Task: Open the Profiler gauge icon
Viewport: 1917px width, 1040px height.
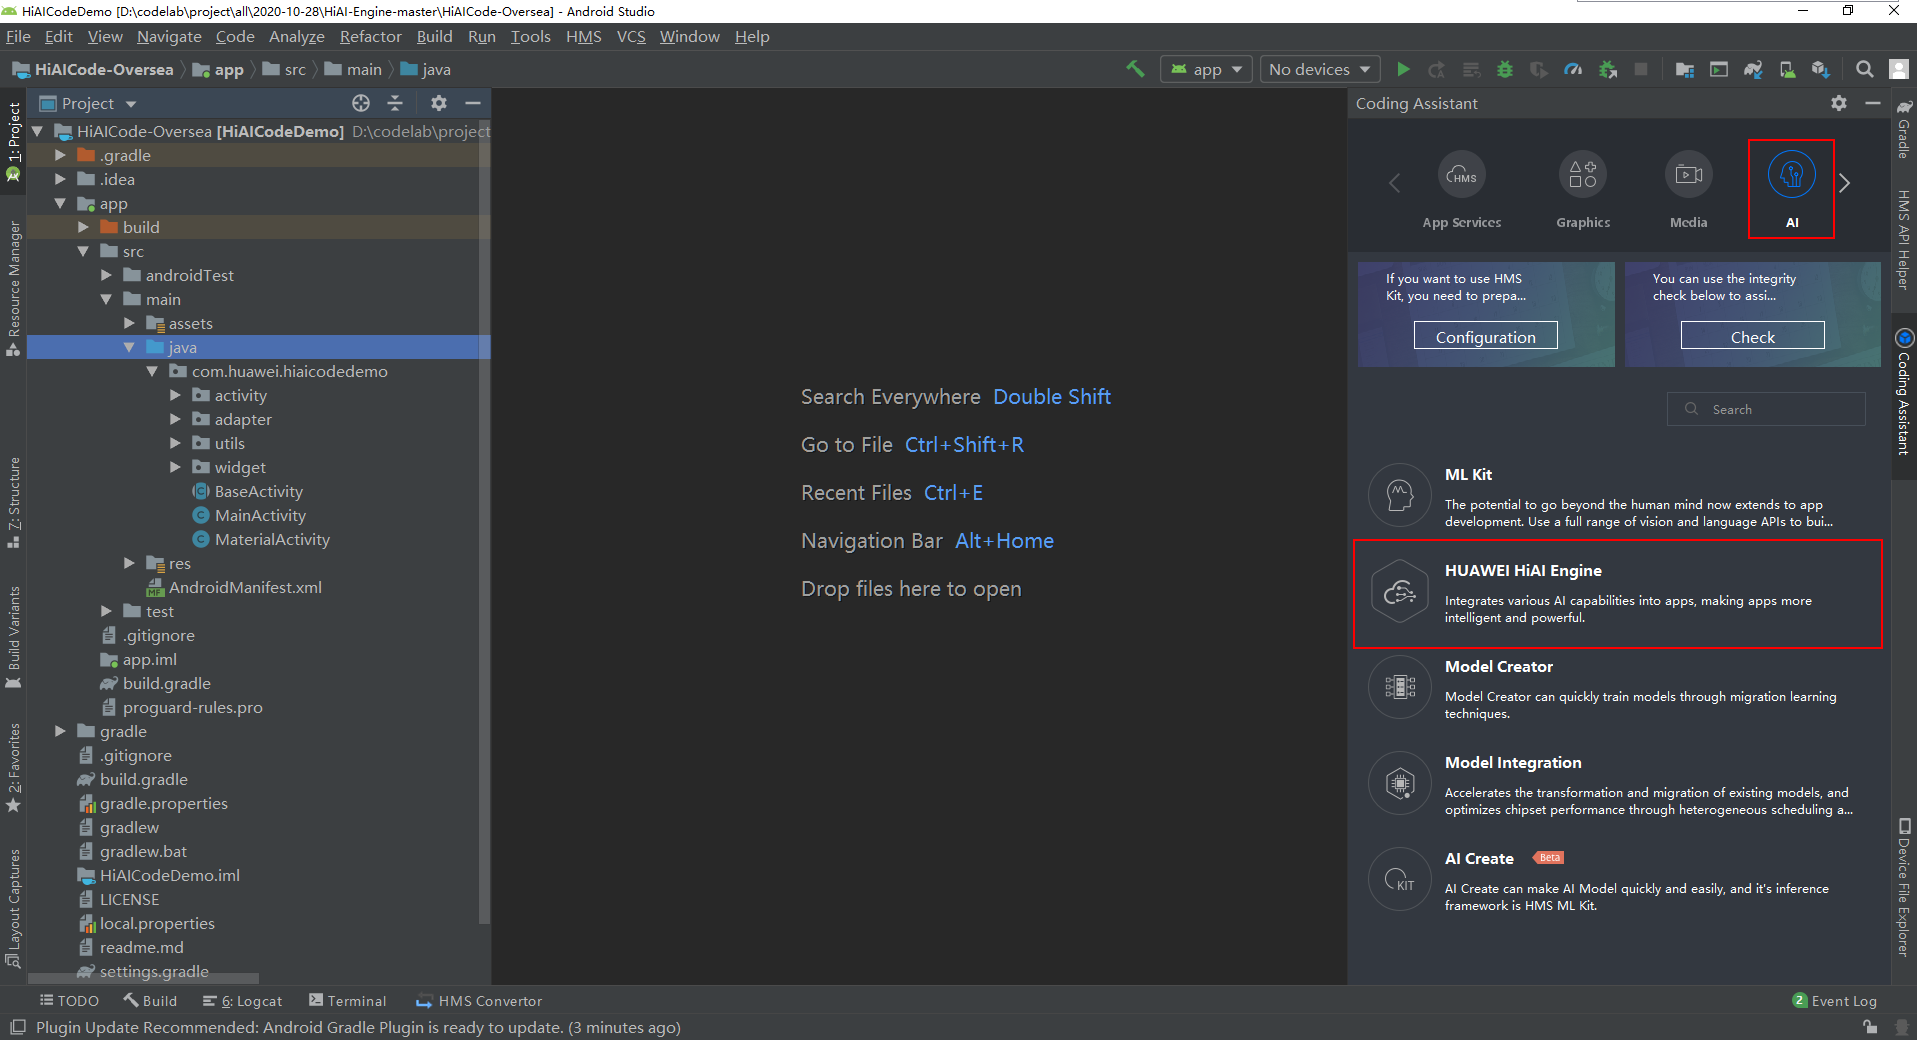Action: [x=1573, y=69]
